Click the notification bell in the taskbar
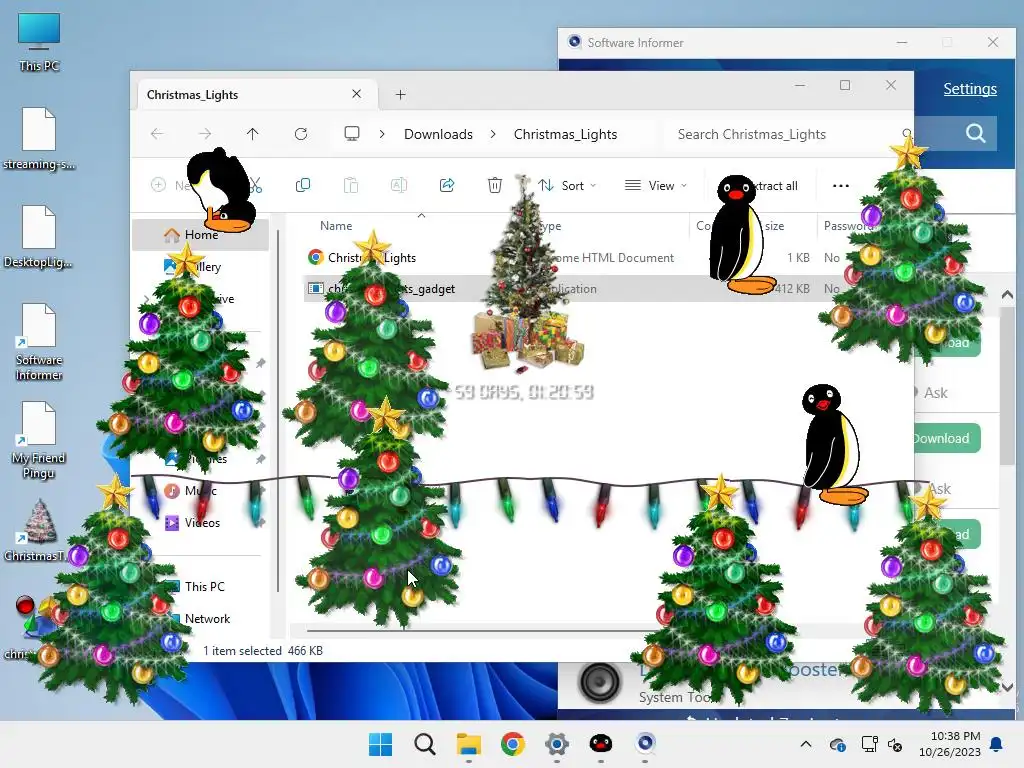Screen dimensions: 1024x768 point(997,744)
